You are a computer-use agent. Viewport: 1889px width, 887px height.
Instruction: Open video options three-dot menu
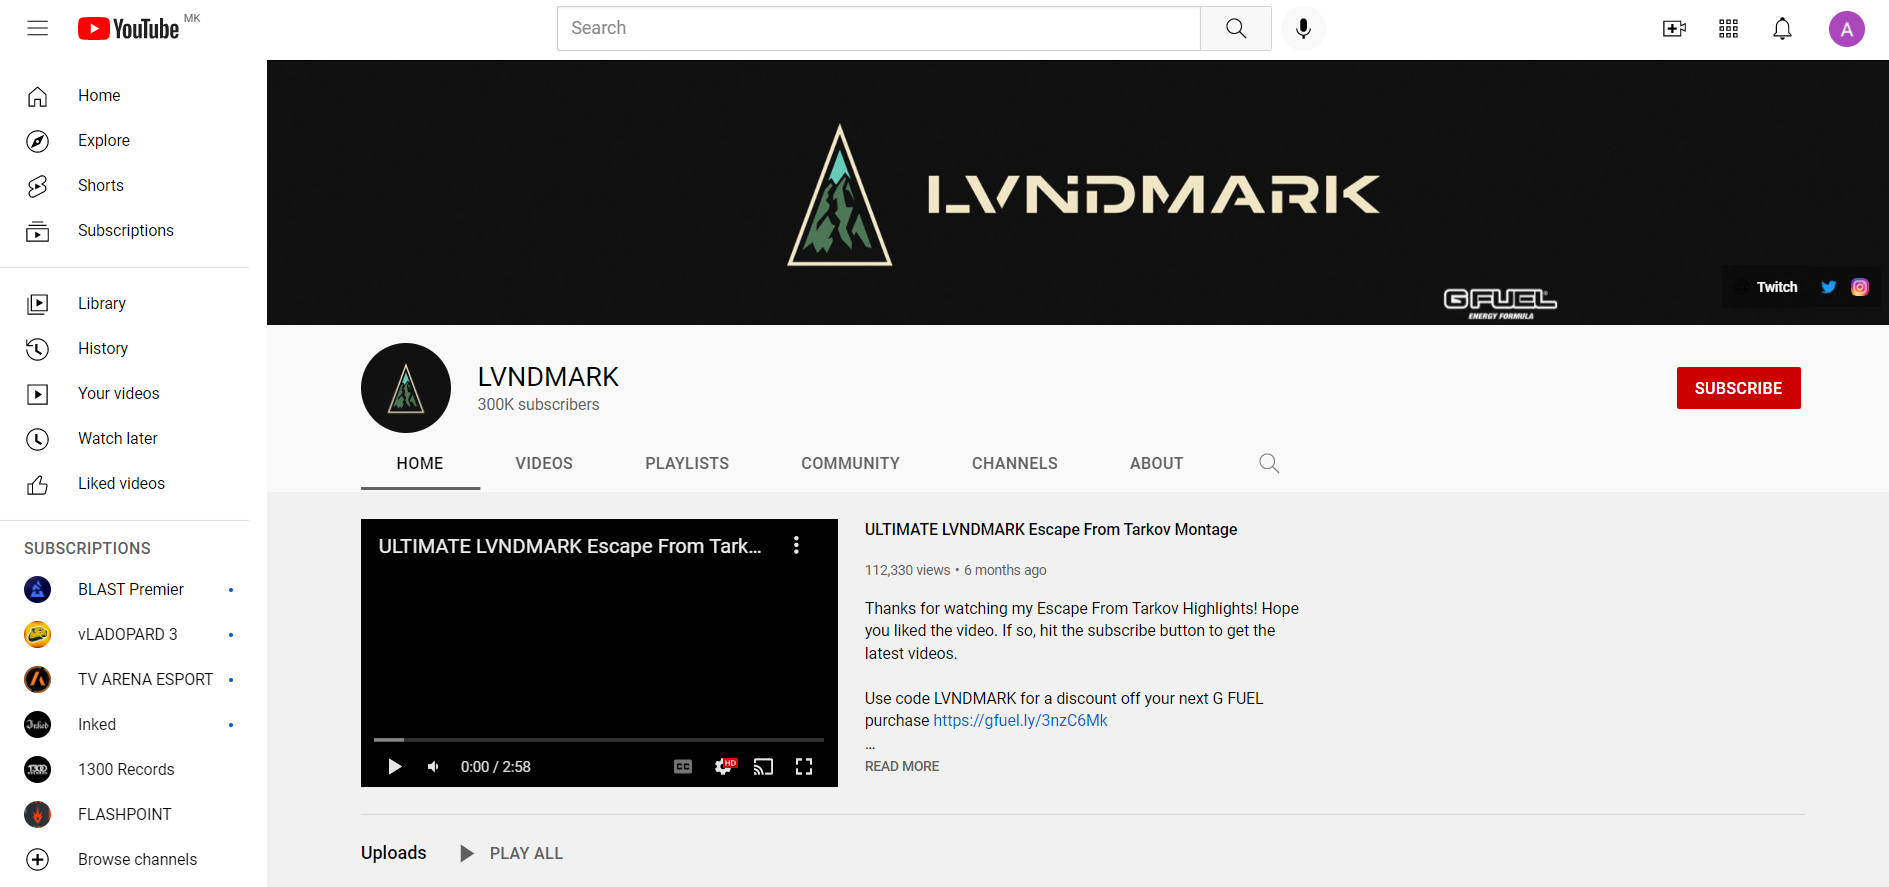(x=796, y=545)
